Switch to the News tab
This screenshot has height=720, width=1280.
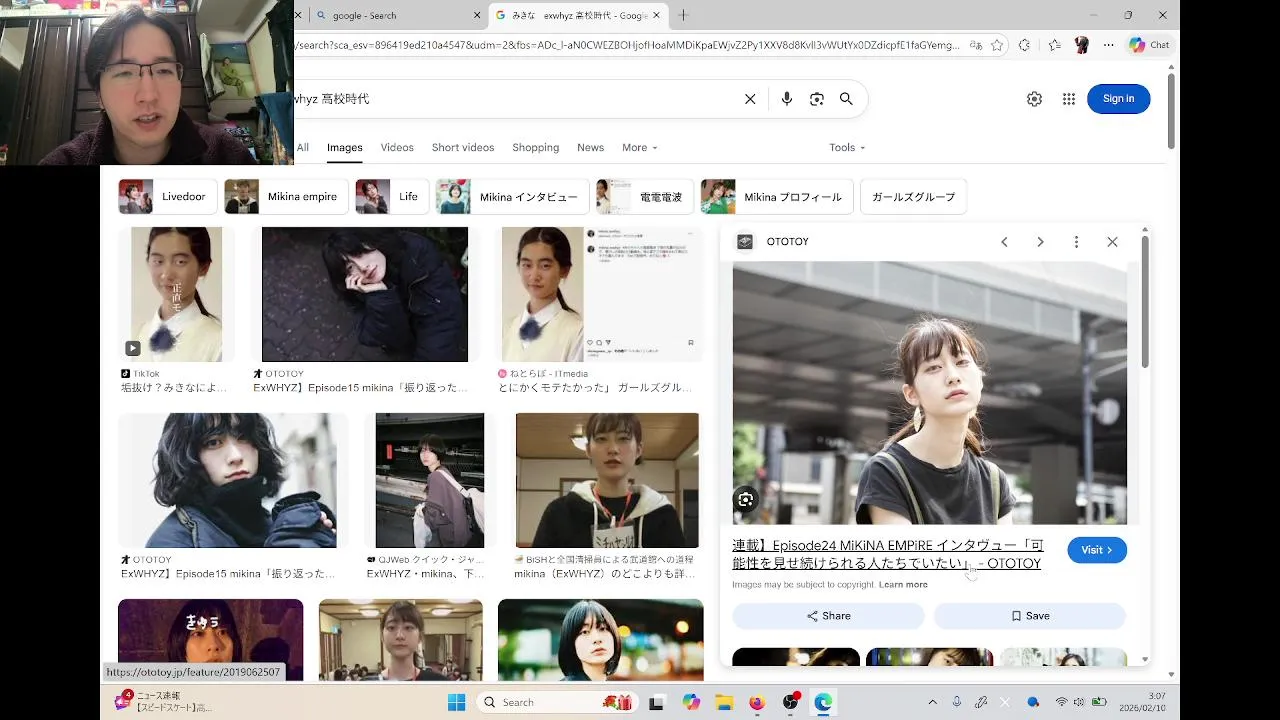coord(590,148)
